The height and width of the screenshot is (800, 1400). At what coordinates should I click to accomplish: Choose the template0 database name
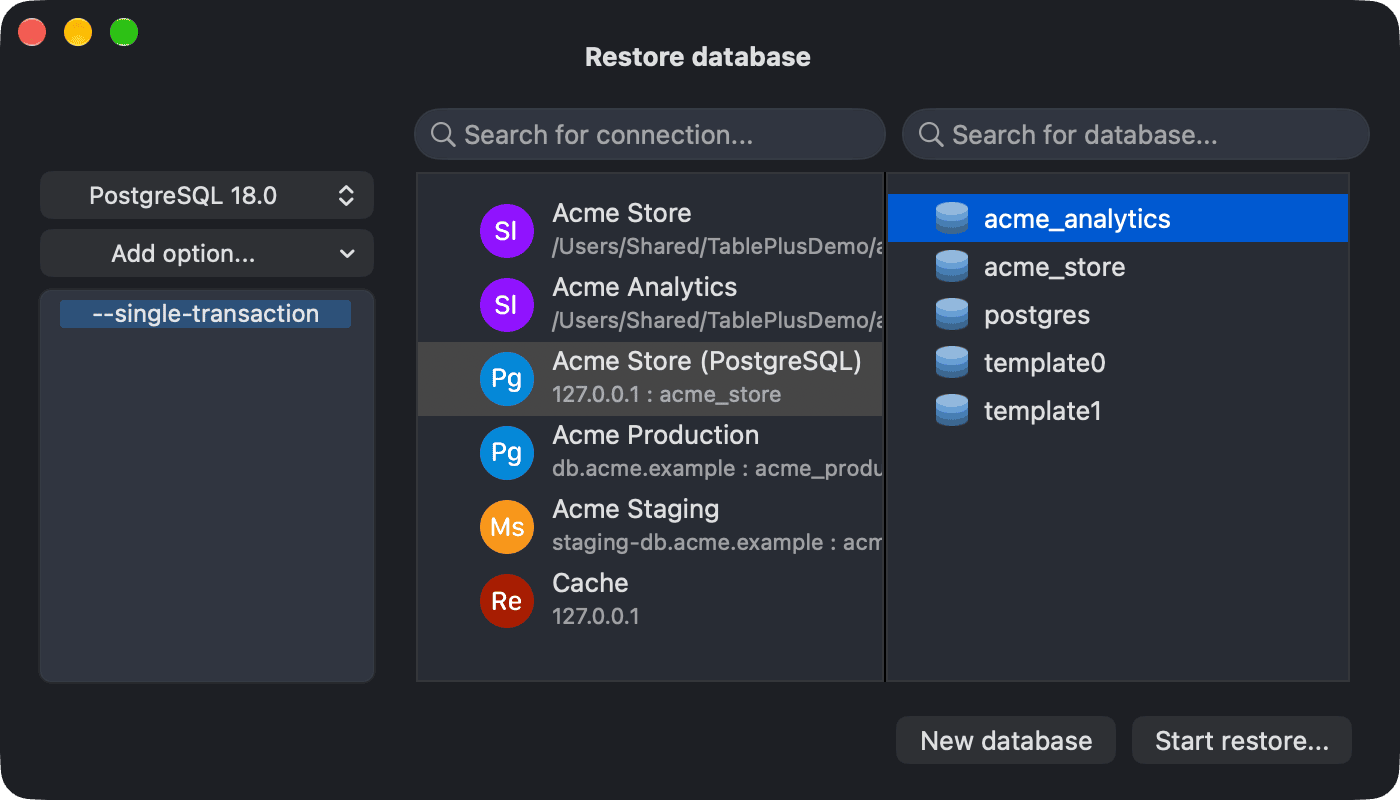tap(1045, 363)
